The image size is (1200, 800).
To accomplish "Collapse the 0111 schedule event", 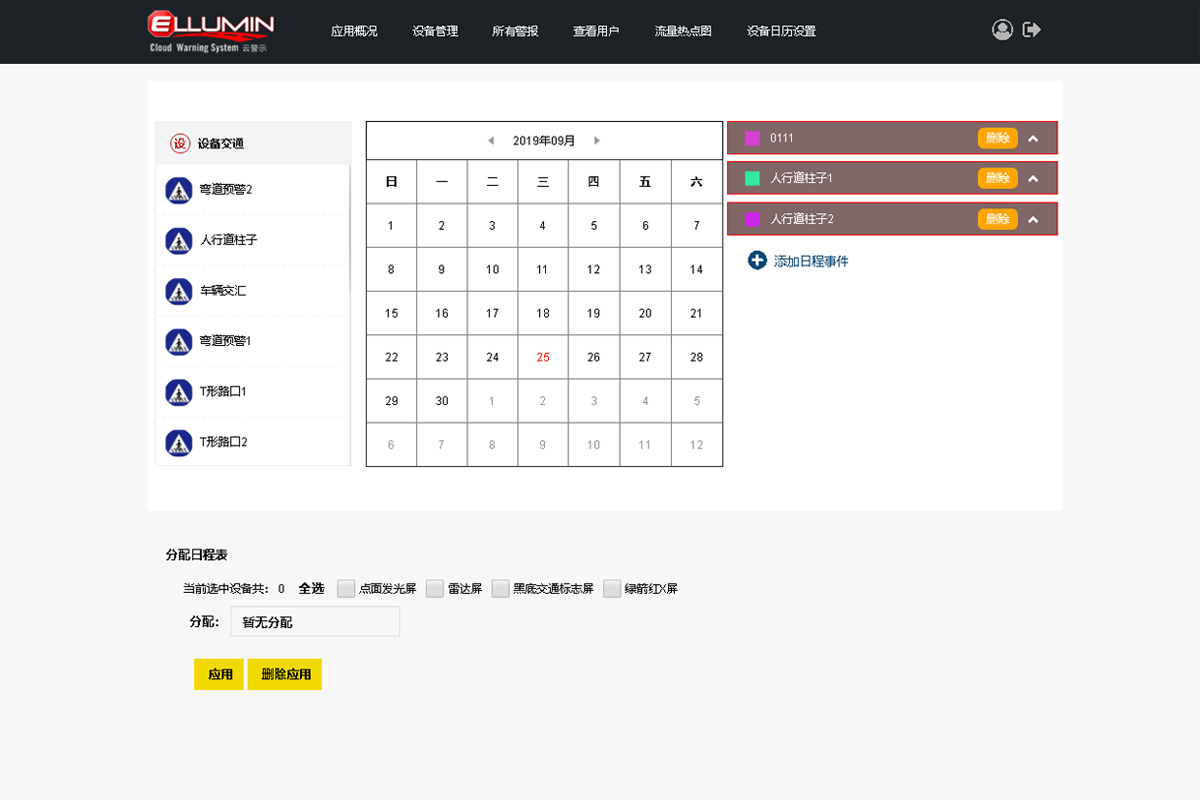I will (1033, 139).
